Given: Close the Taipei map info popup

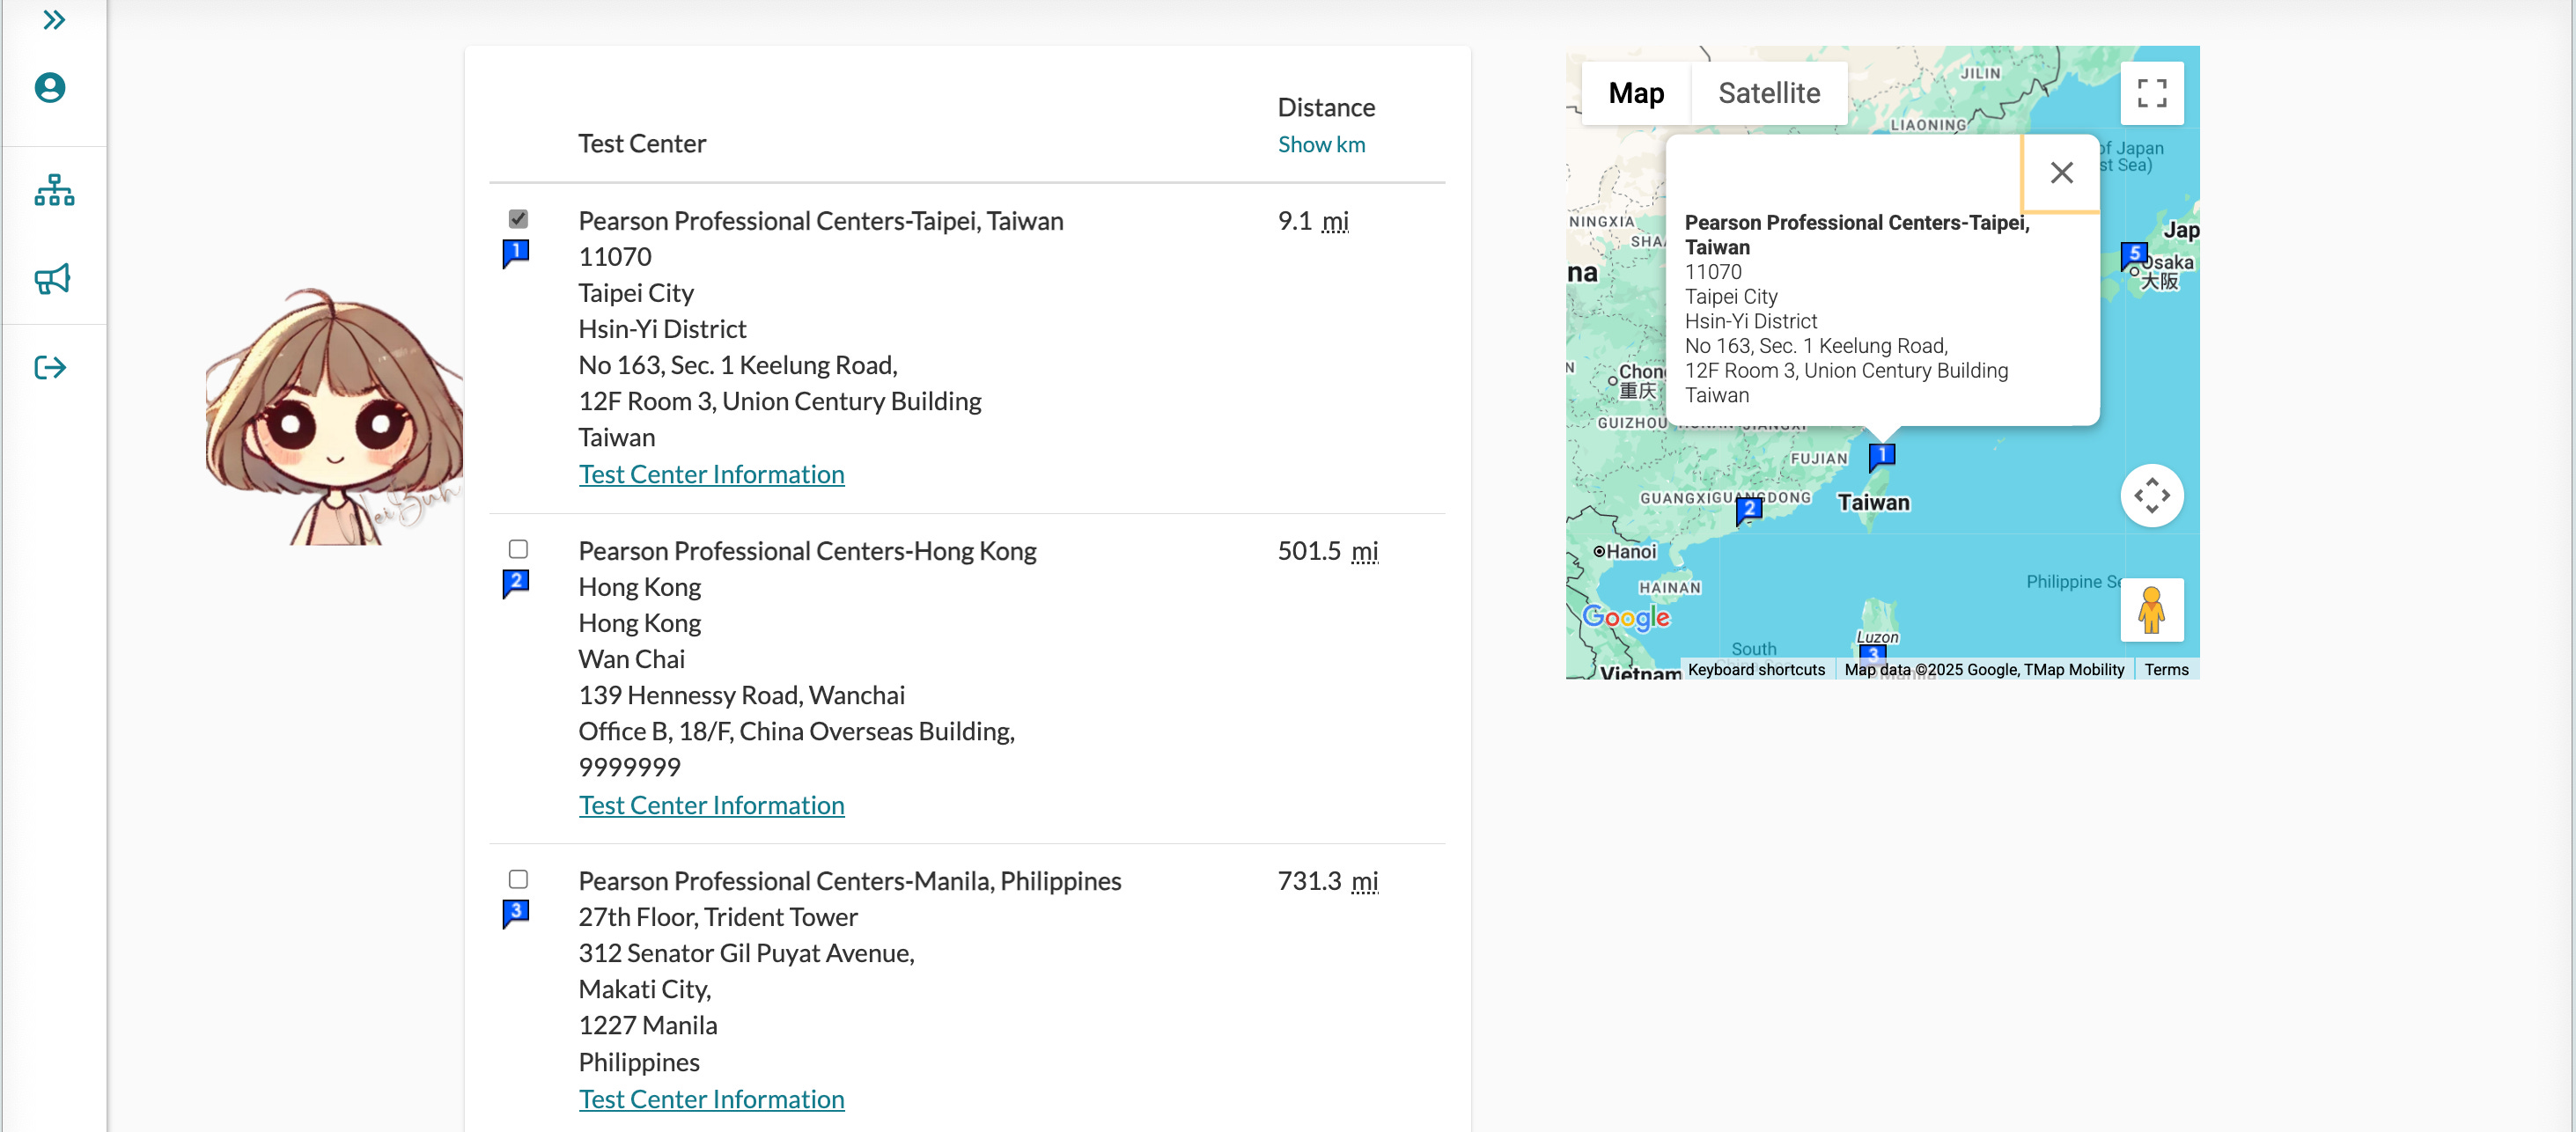Looking at the screenshot, I should [2061, 173].
